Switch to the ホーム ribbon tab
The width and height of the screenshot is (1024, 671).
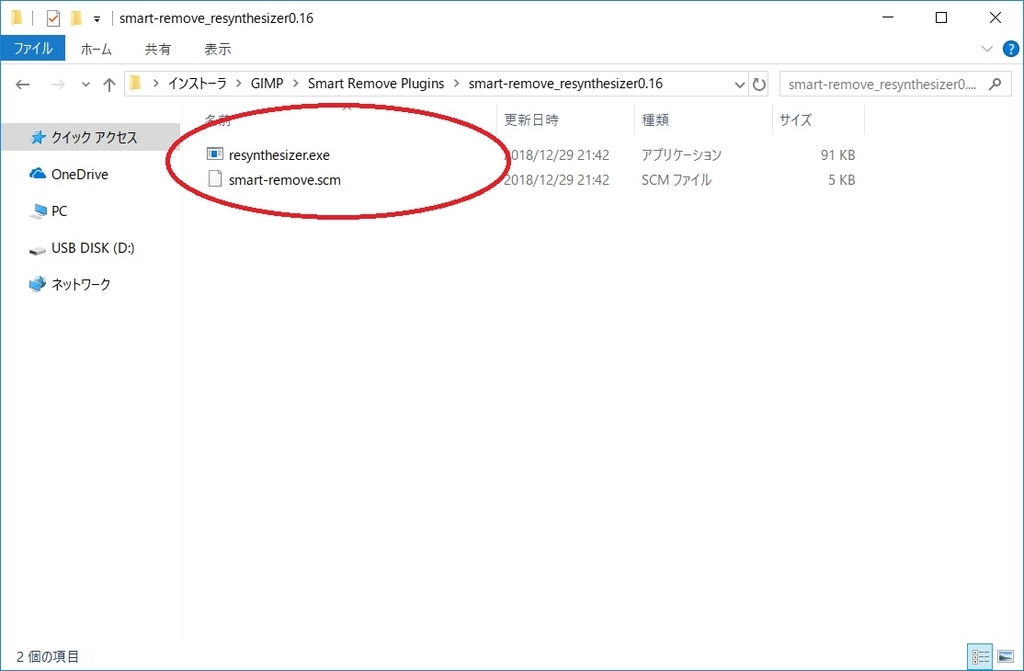point(96,49)
